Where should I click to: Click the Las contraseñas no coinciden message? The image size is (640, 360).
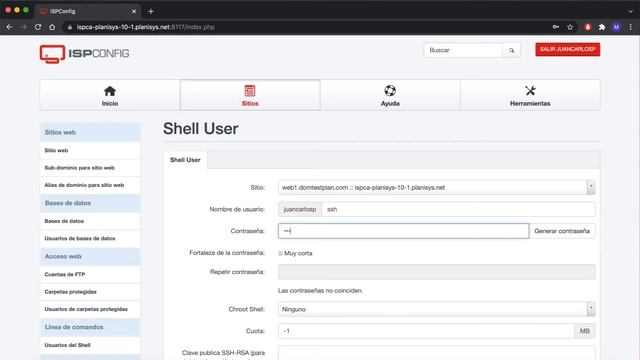320,291
